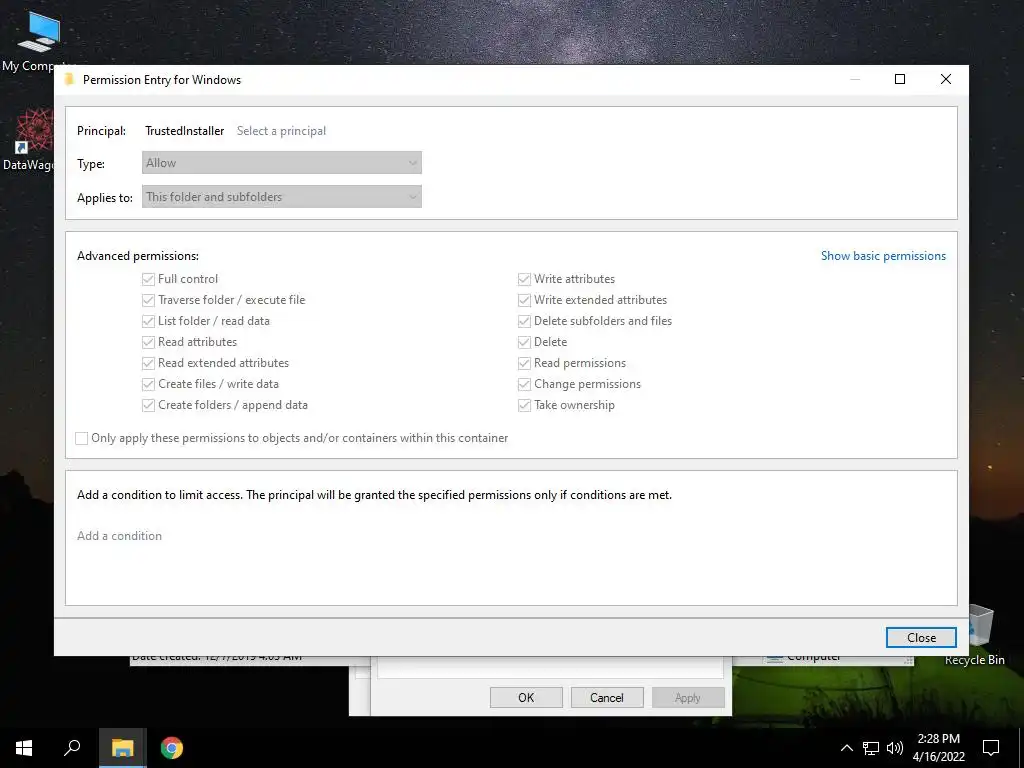Click folder icon in Permission Entry title
This screenshot has height=768, width=1024.
click(x=69, y=80)
